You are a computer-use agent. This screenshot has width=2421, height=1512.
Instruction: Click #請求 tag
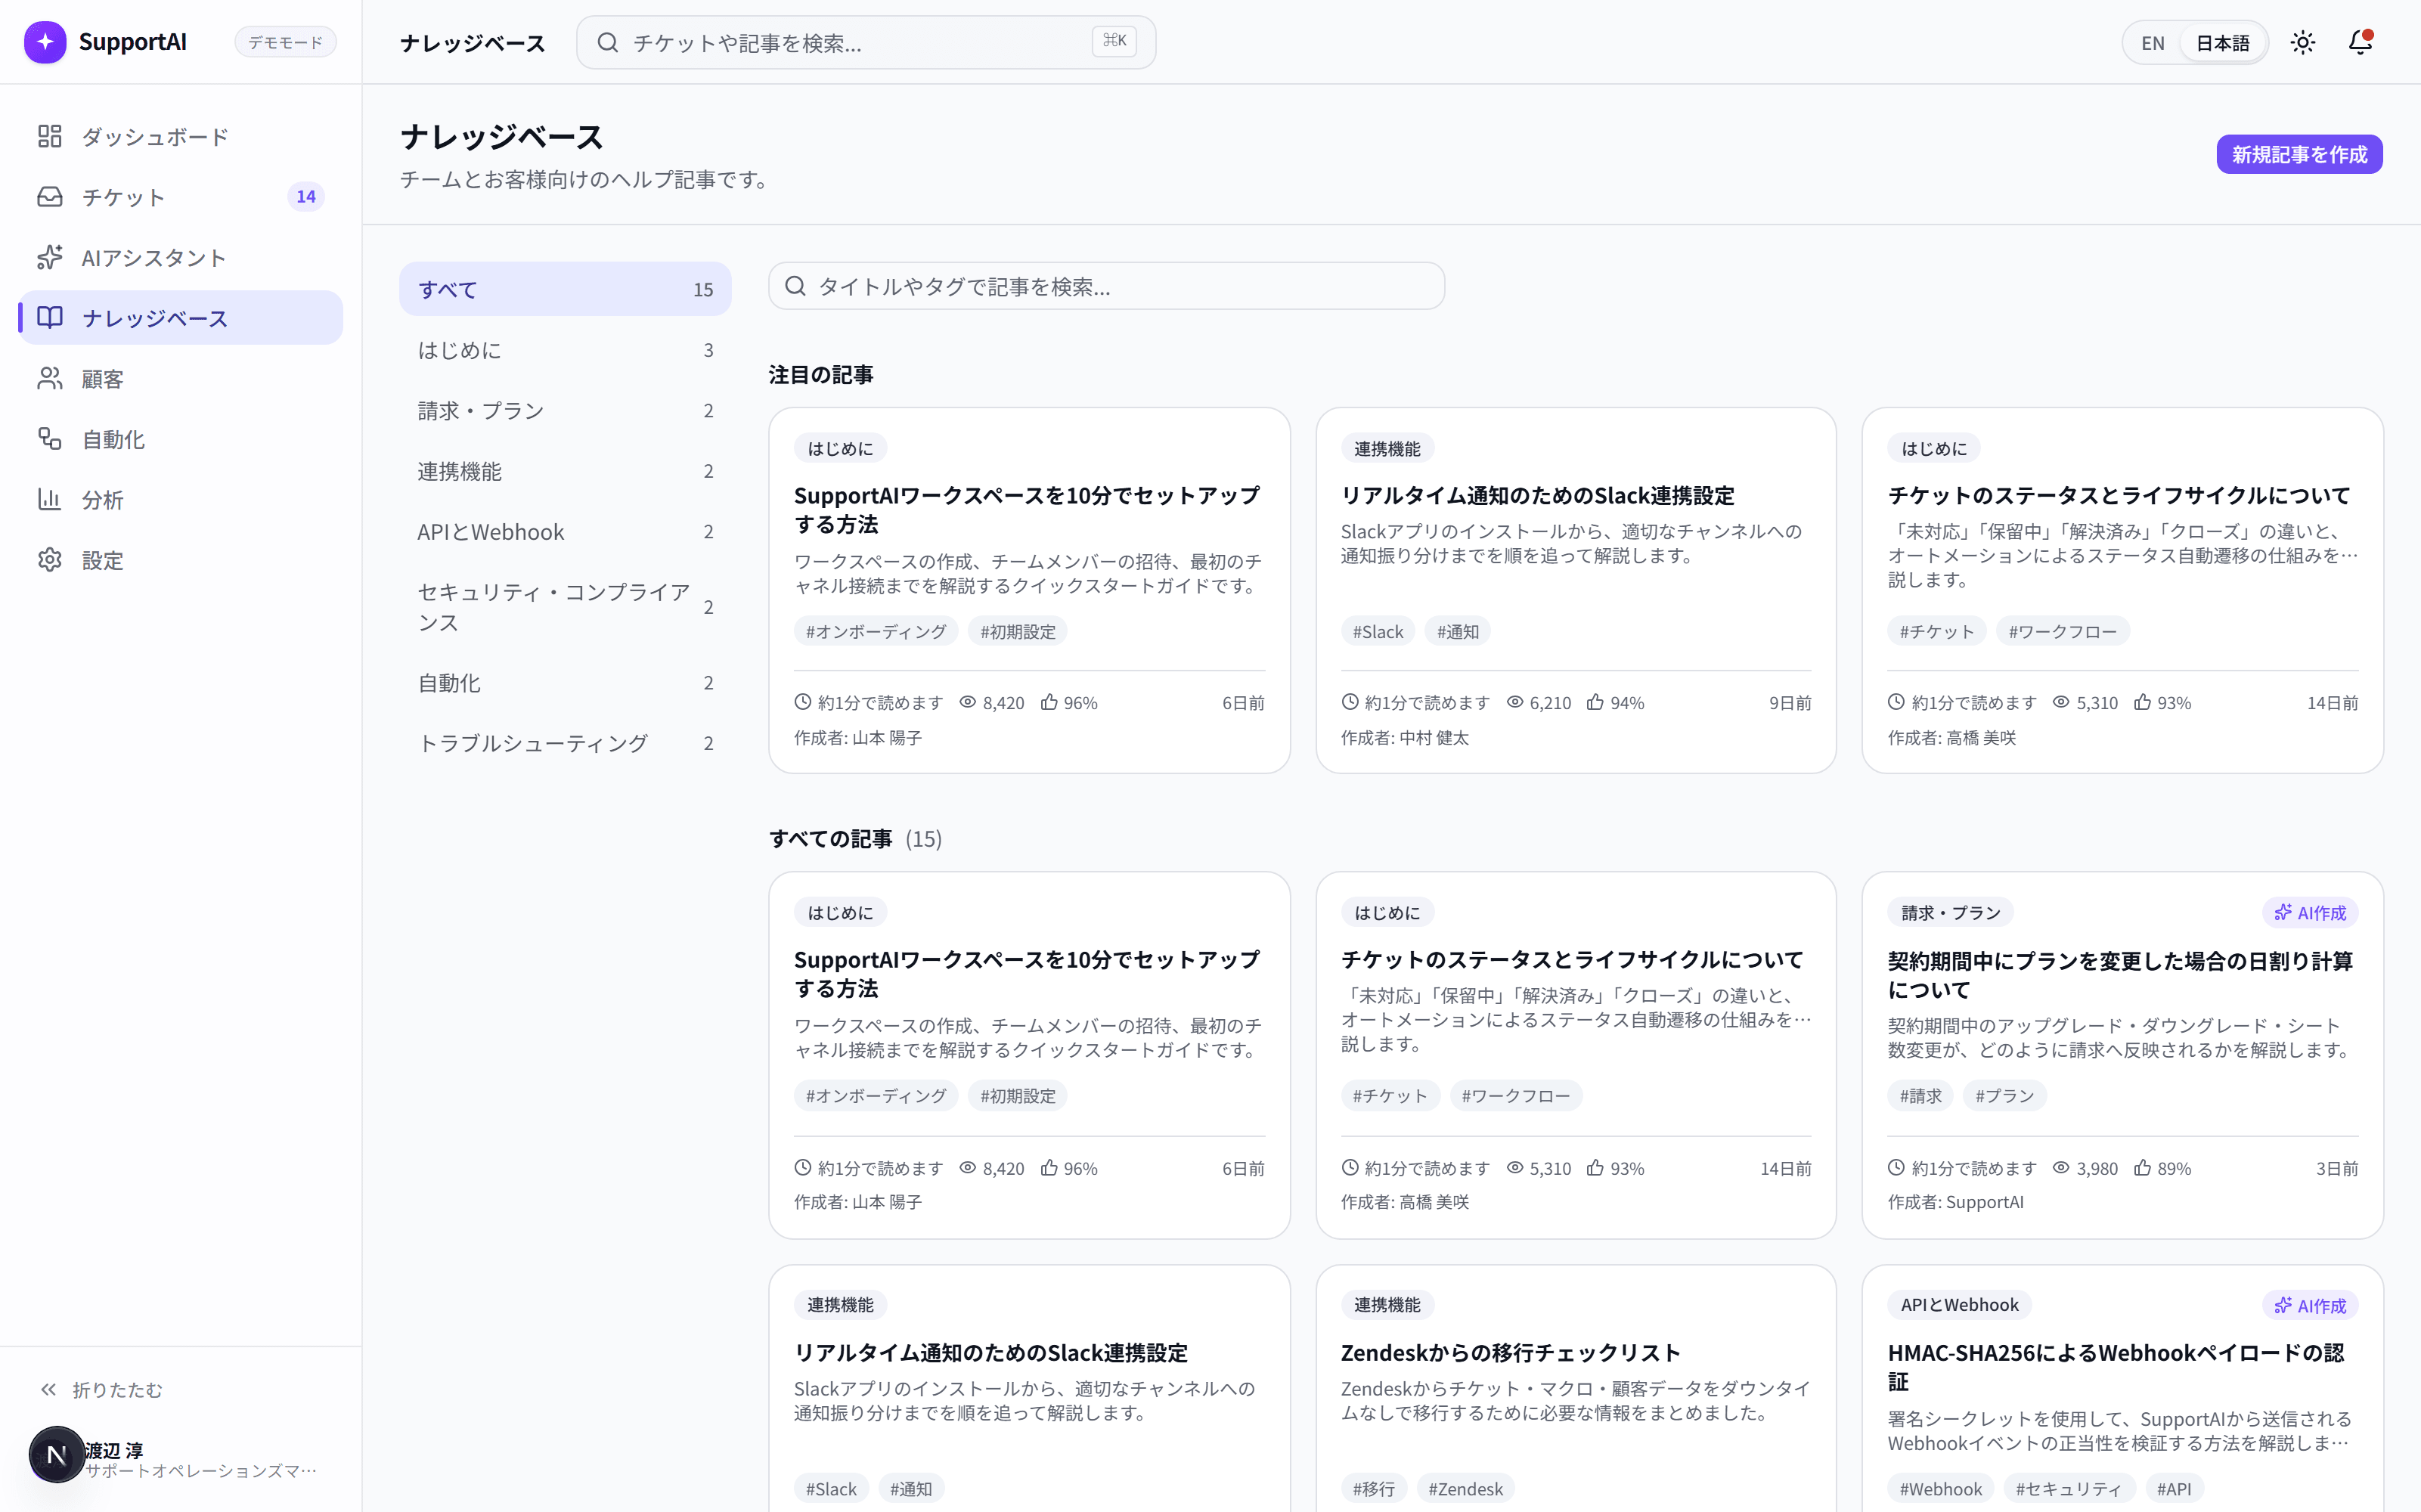[x=1920, y=1095]
